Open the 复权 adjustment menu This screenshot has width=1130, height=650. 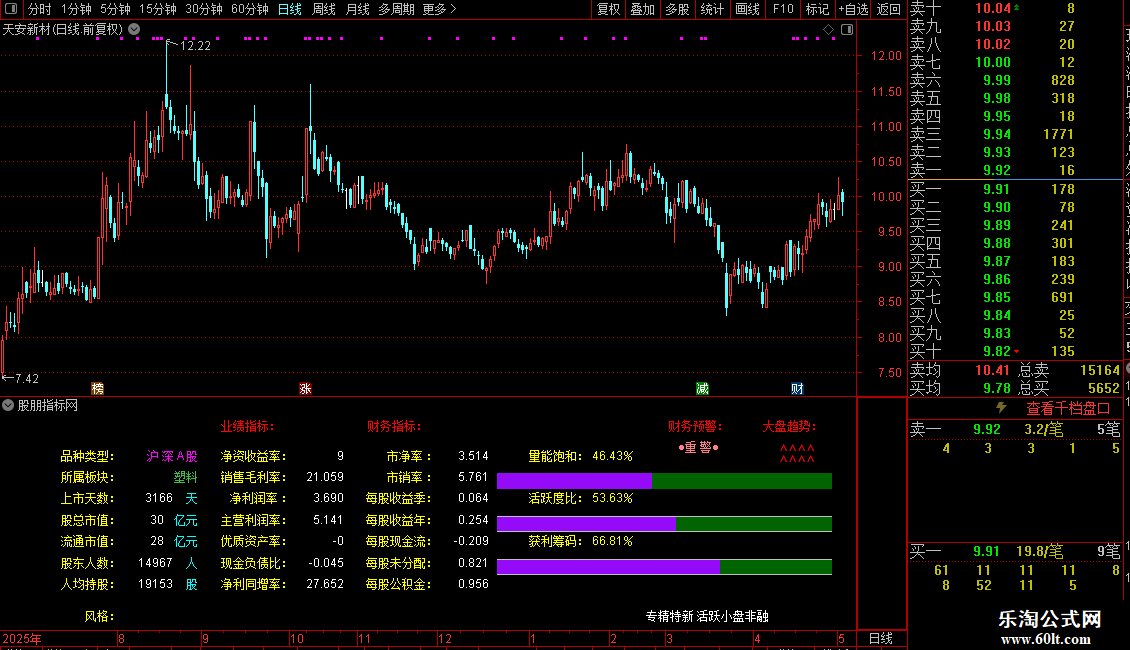608,9
